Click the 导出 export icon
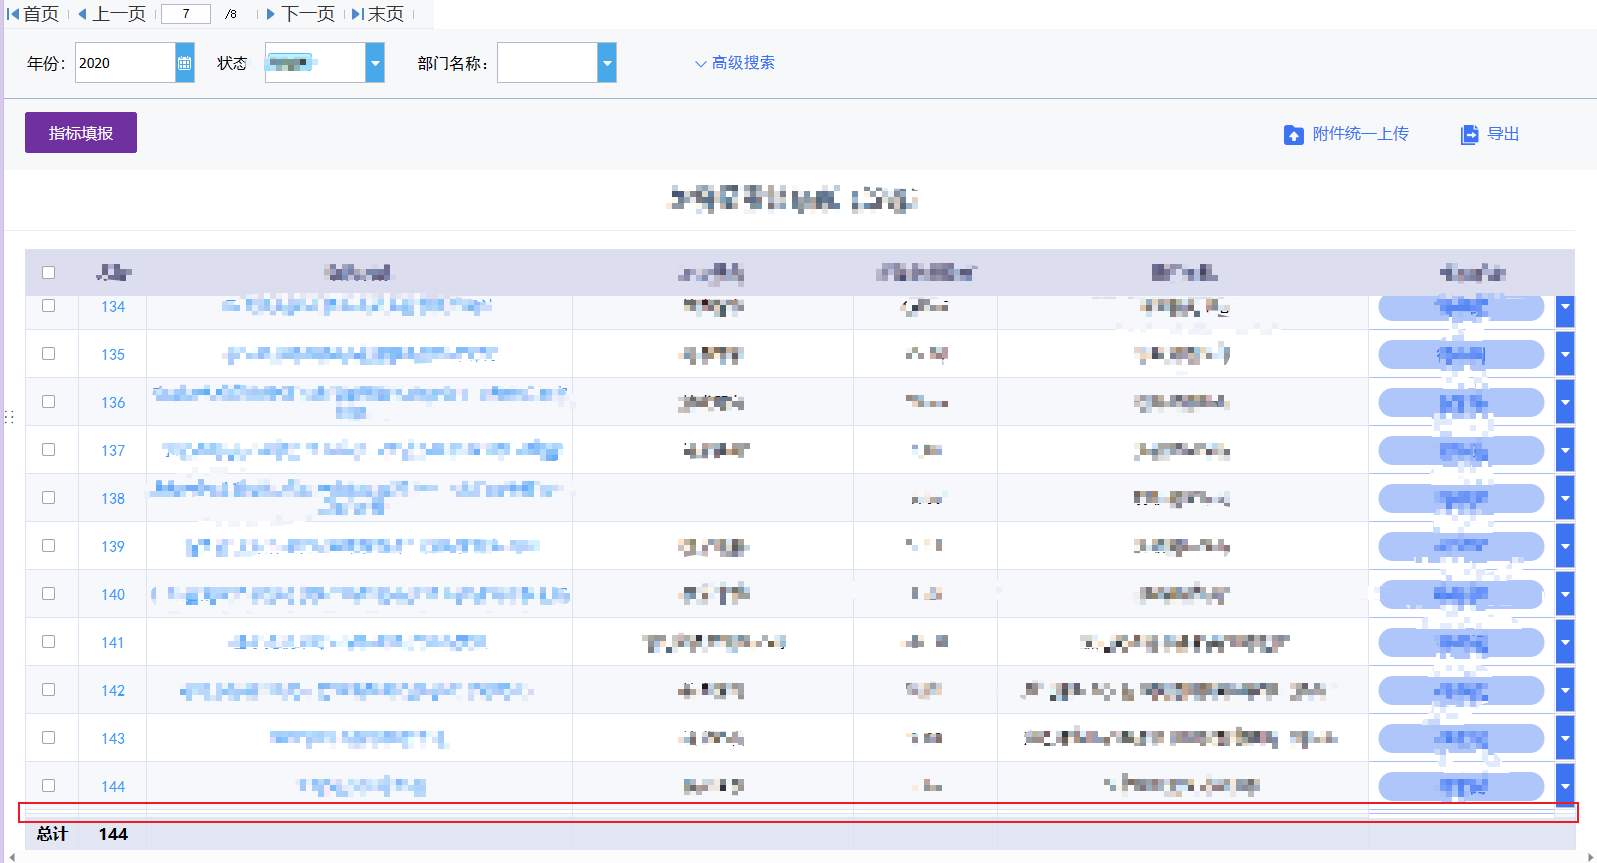The image size is (1597, 863). (x=1469, y=134)
